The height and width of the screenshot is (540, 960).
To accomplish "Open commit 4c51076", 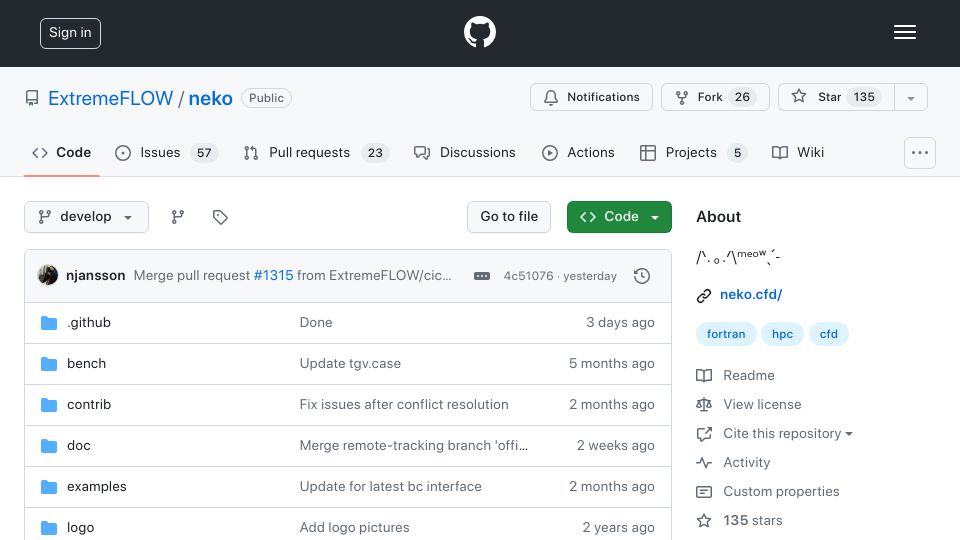I will (x=528, y=276).
